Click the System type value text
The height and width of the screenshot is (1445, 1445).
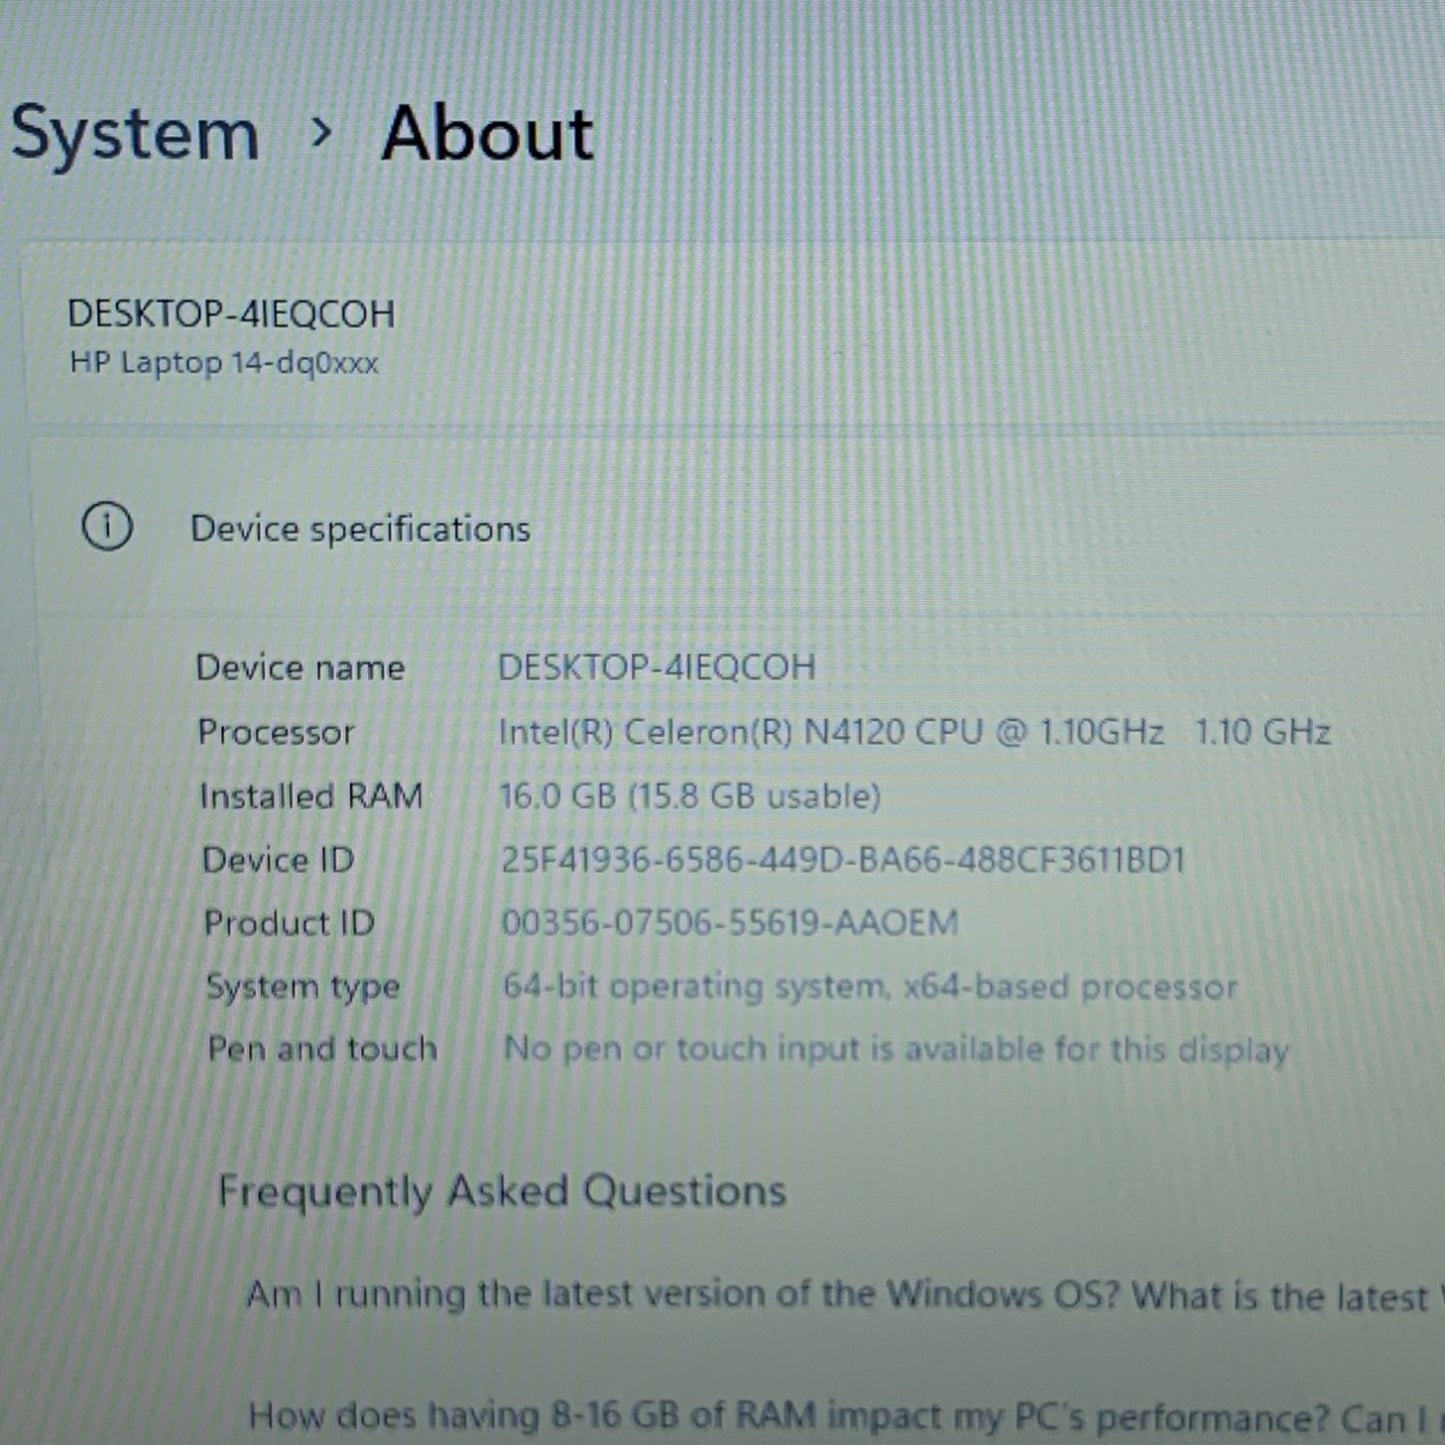[x=870, y=986]
